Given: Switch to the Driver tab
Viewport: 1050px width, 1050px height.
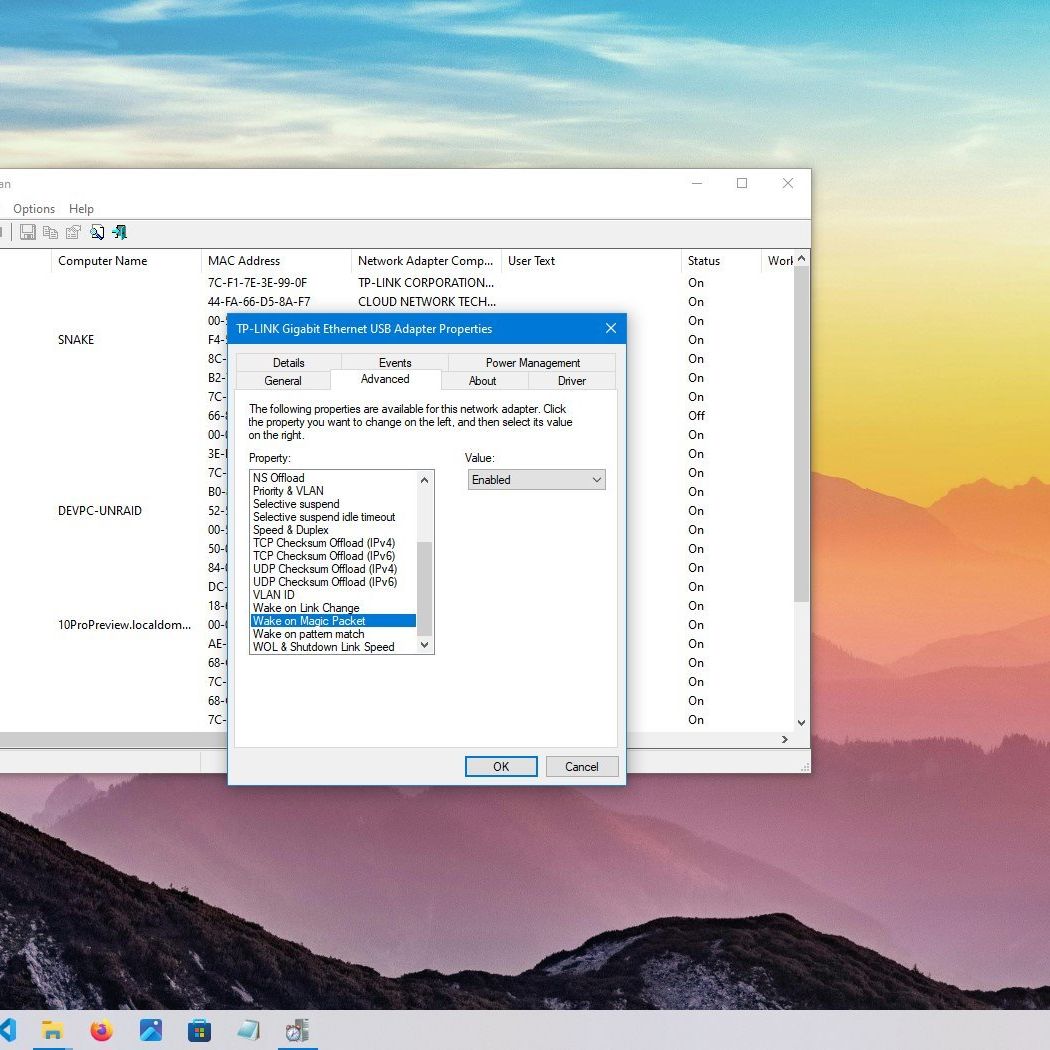Looking at the screenshot, I should pyautogui.click(x=572, y=381).
